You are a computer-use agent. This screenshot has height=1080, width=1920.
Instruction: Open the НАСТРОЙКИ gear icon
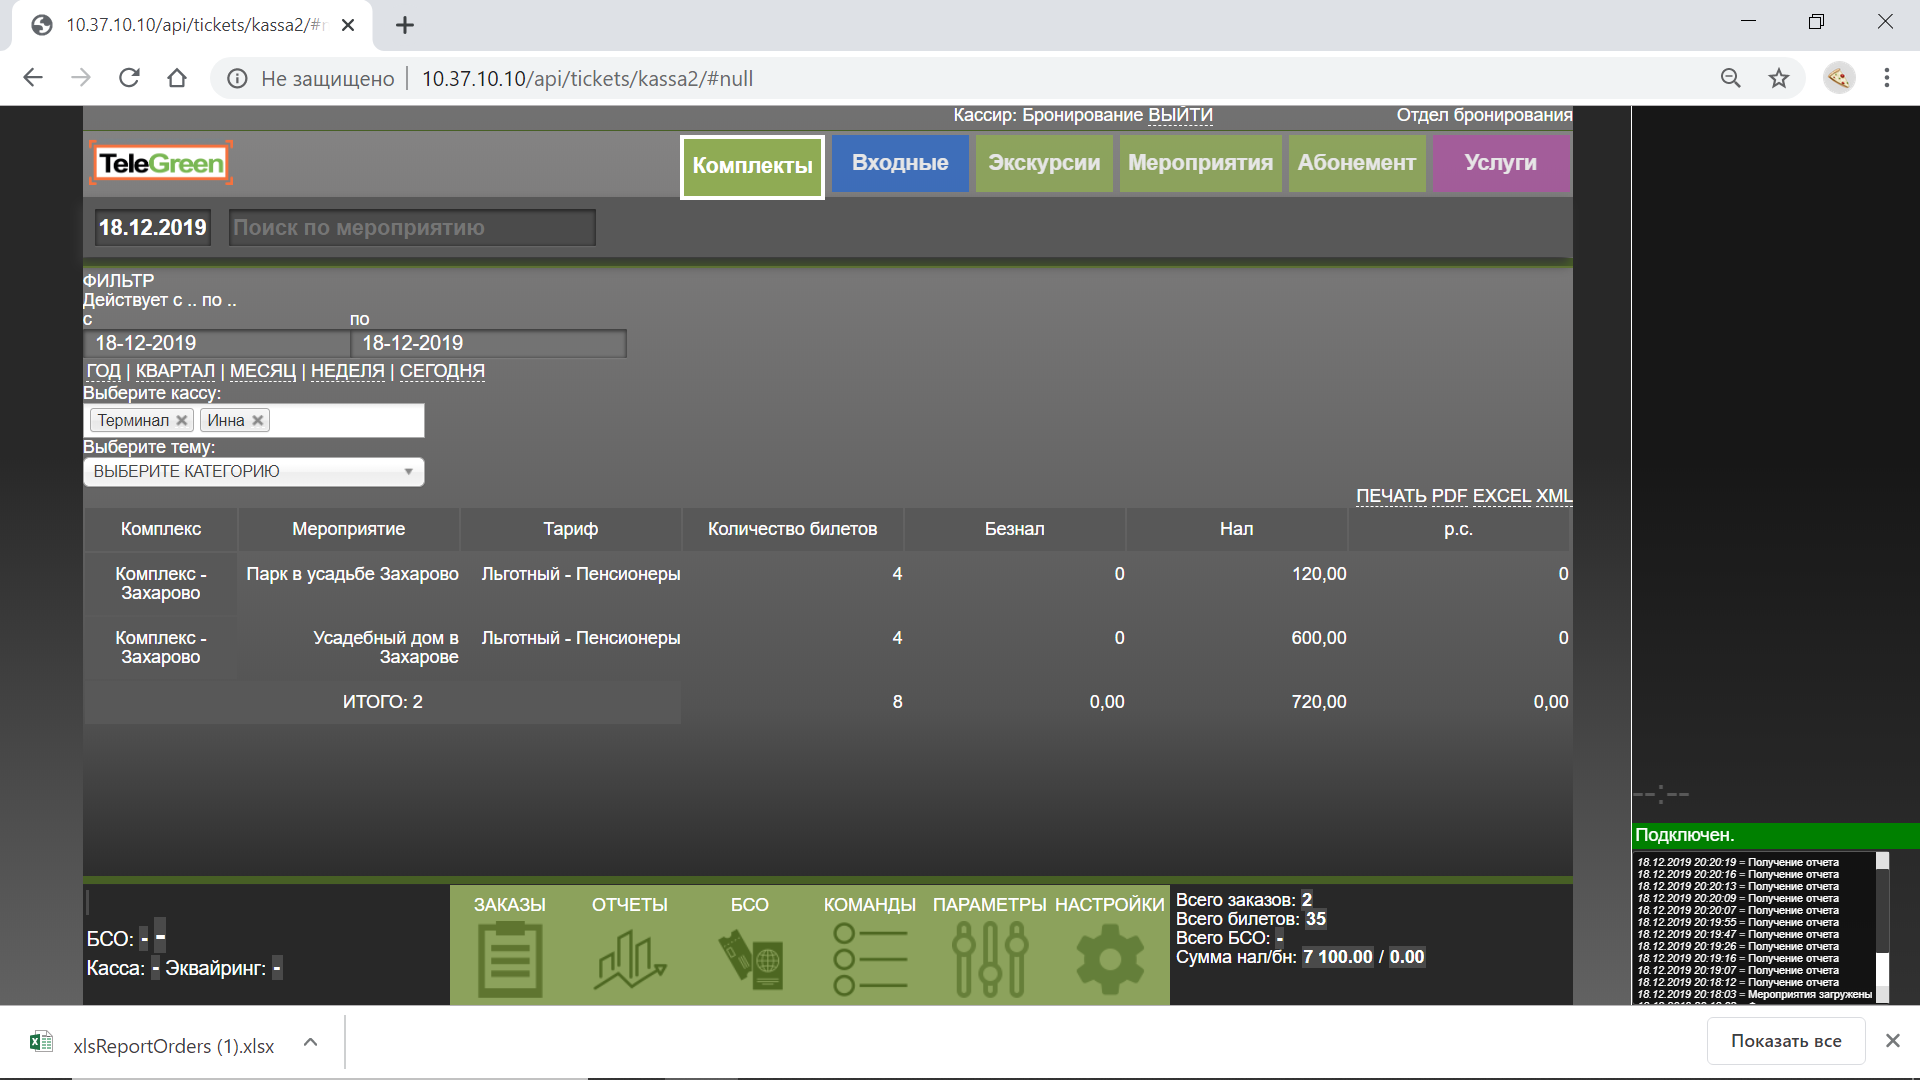pos(1109,958)
